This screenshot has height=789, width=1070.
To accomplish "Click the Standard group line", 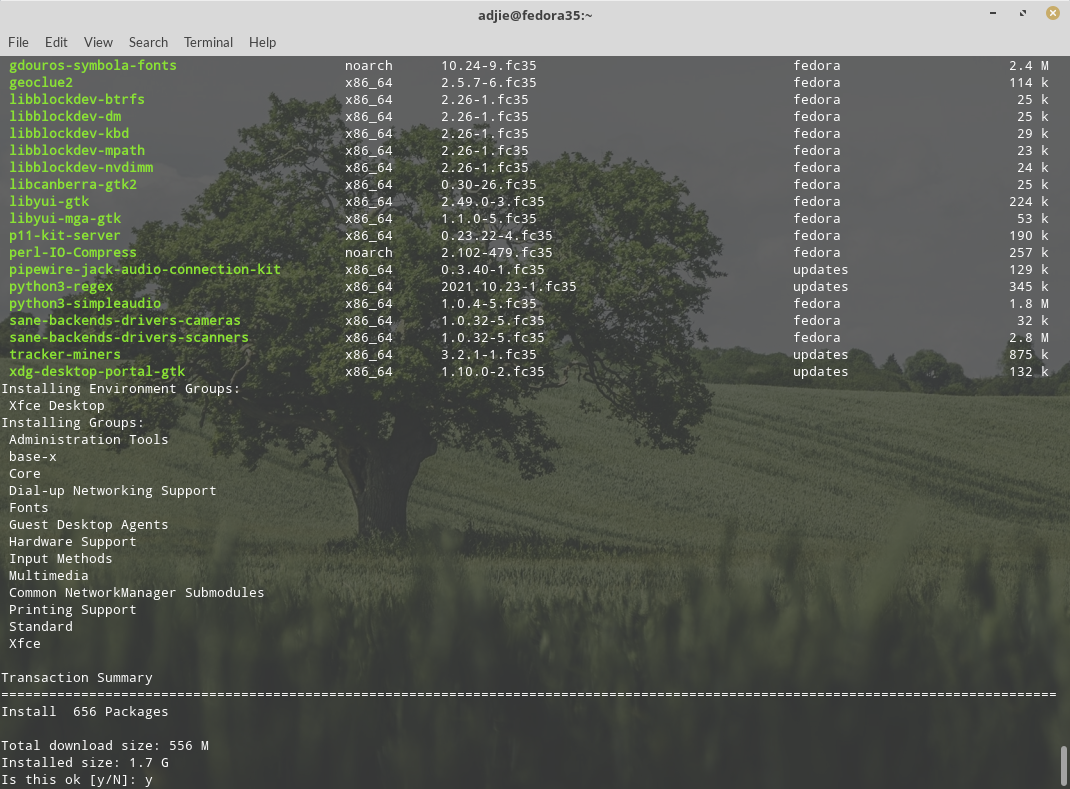I will coord(41,627).
